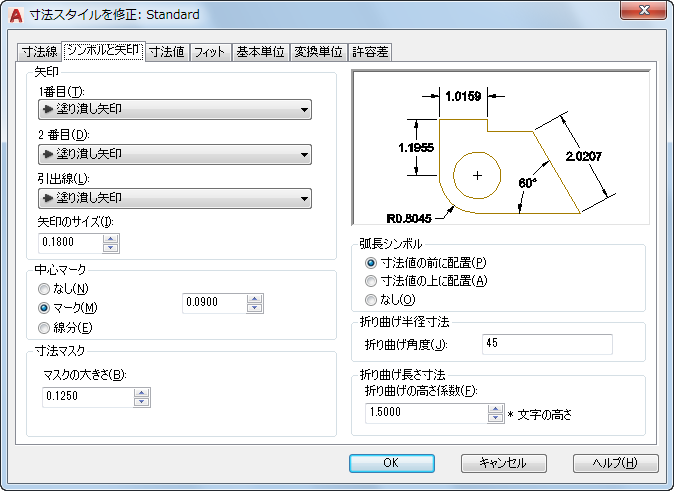Image resolution: width=674 pixels, height=491 pixels.
Task: Select the シンボルと矢印 tab
Action: click(x=104, y=51)
